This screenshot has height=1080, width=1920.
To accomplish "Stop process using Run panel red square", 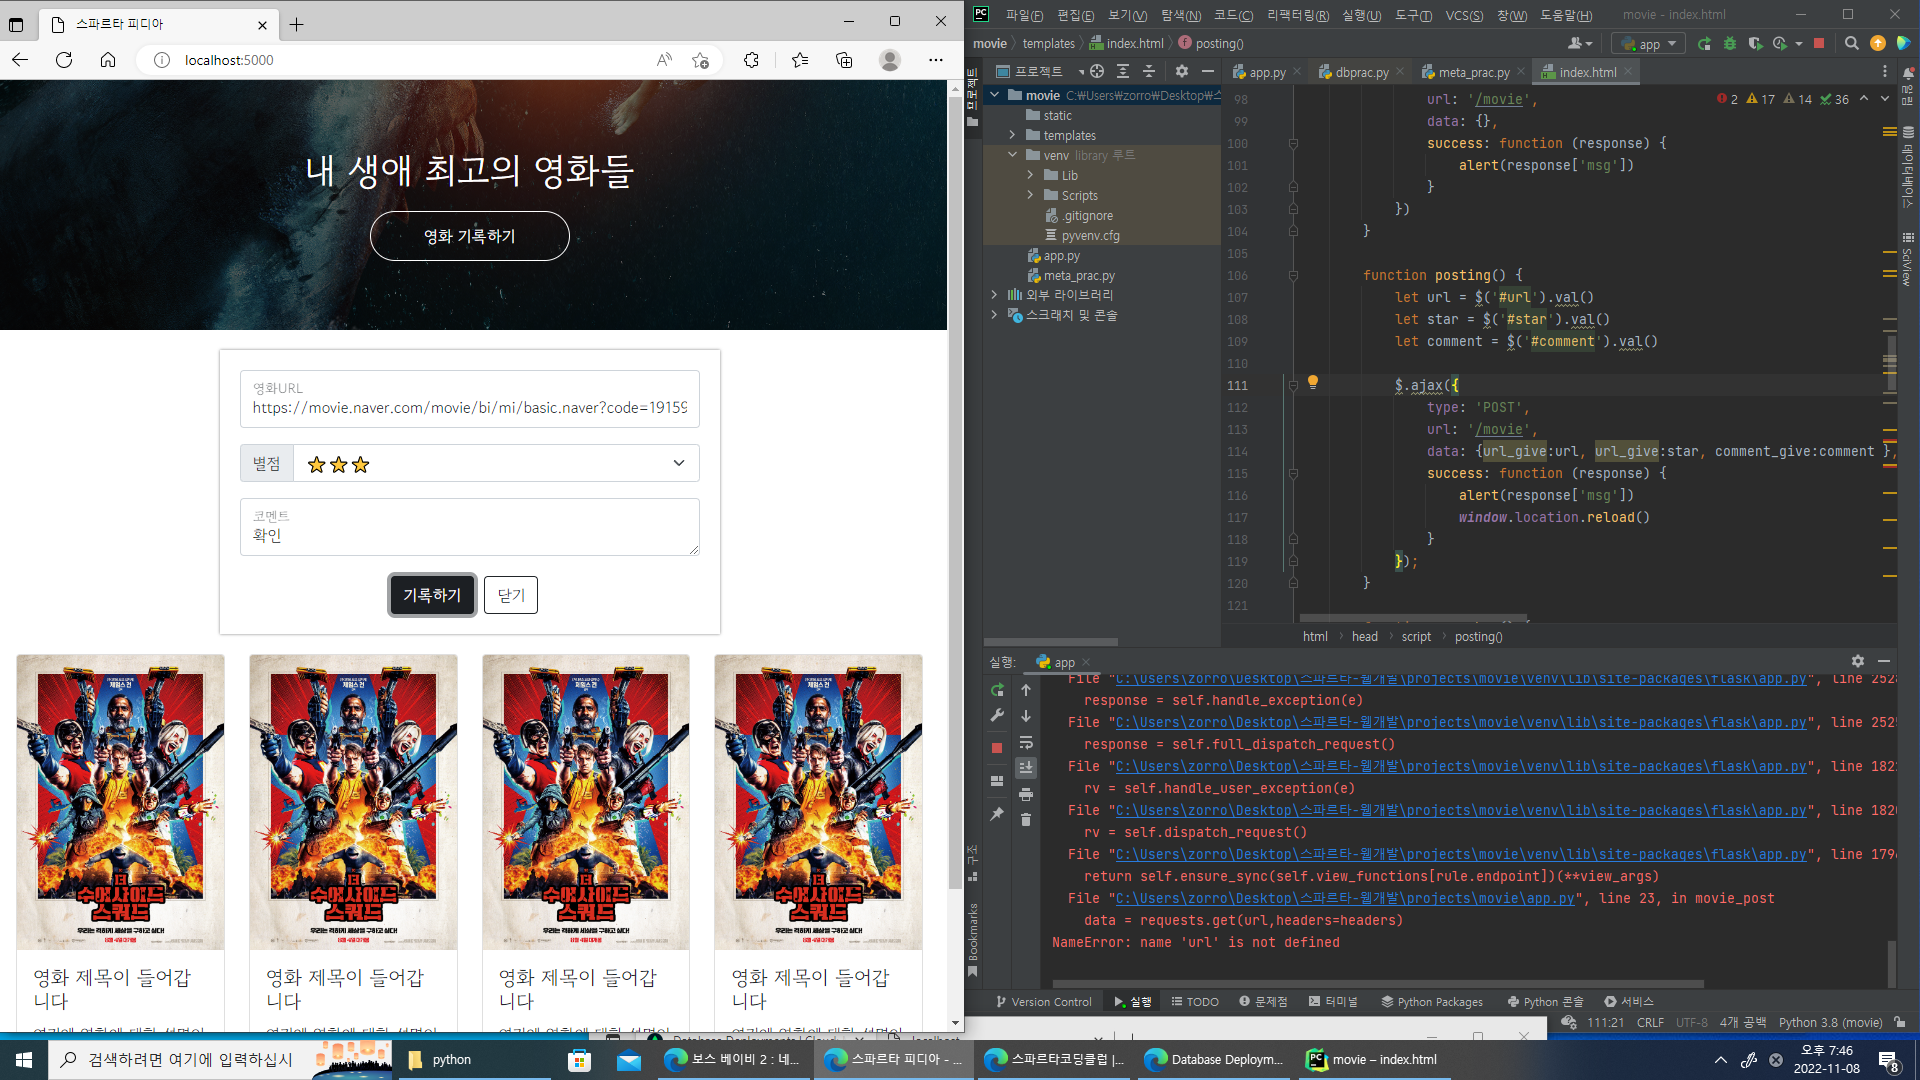I will 997,748.
